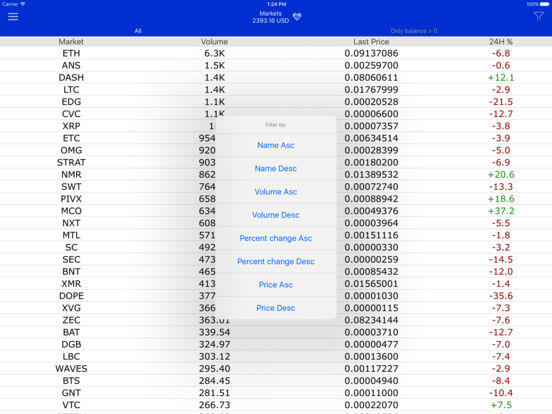
Task: Tap the filter funnel icon
Action: 538,16
